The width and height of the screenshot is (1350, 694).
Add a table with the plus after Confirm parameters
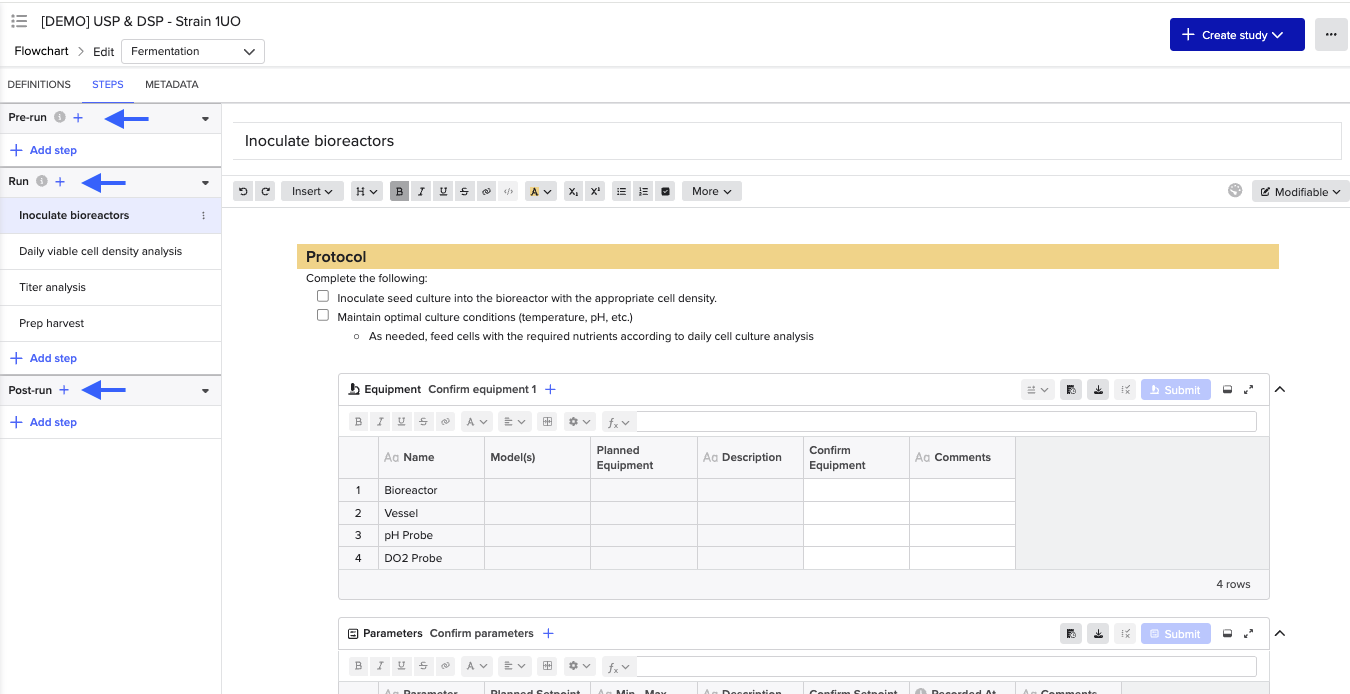pos(548,633)
